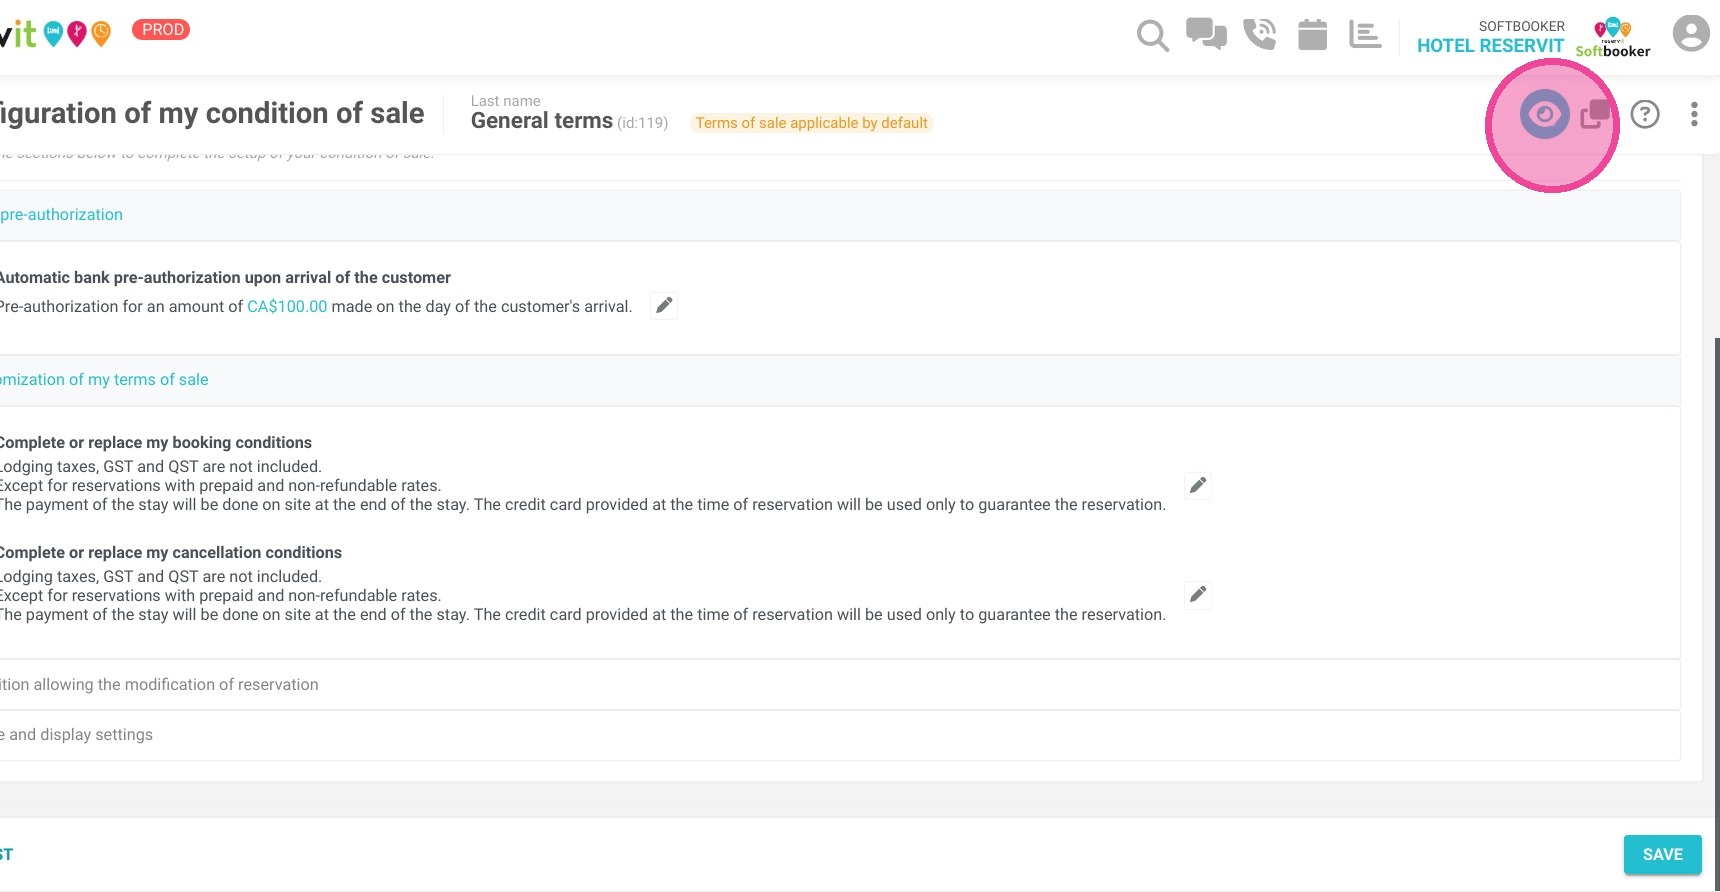Open the help question mark icon
Viewport: 1720px width, 892px height.
1645,114
